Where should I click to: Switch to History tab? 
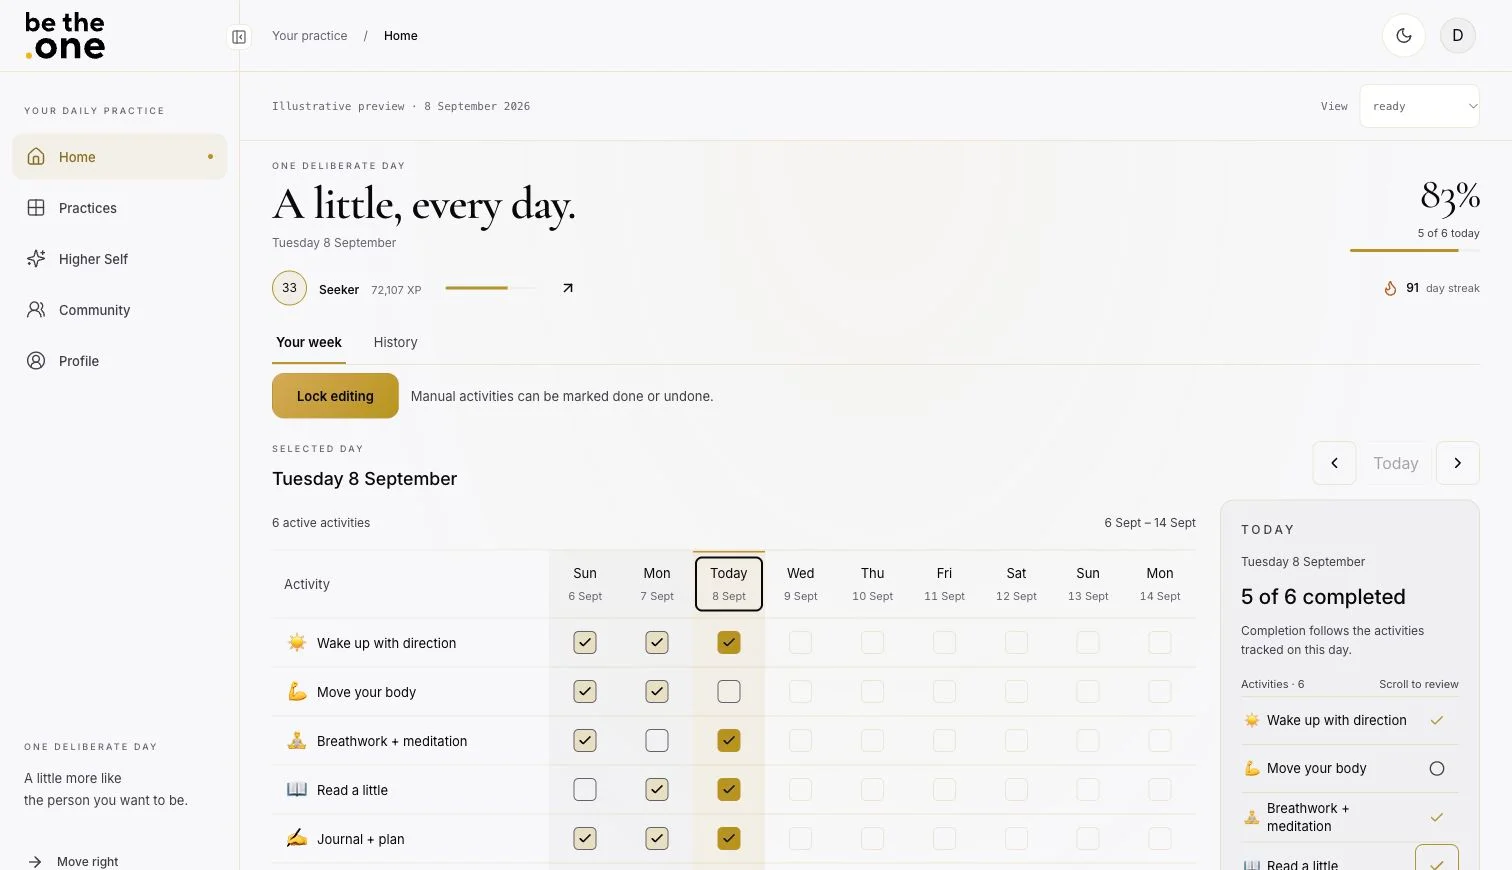point(396,343)
